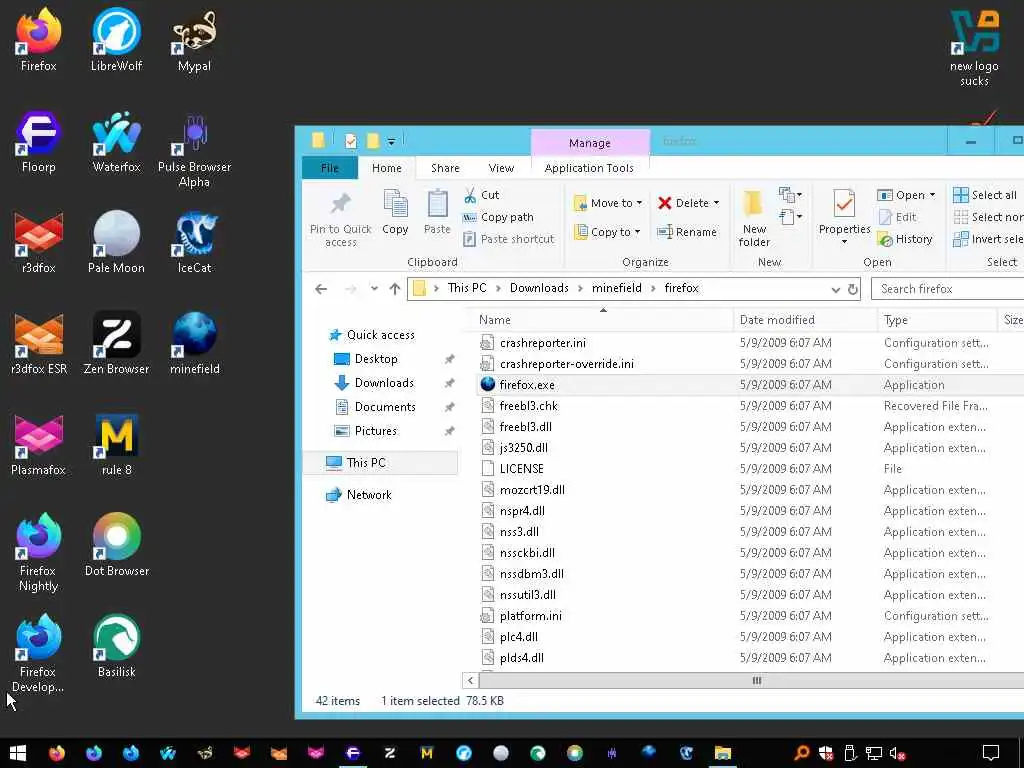Select the Floorp desktop shortcut
Viewport: 1024px width, 768px height.
[39, 141]
